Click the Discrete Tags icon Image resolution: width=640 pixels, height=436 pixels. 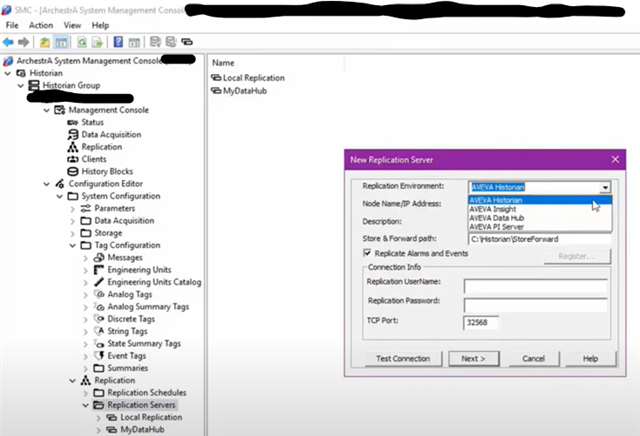(99, 319)
